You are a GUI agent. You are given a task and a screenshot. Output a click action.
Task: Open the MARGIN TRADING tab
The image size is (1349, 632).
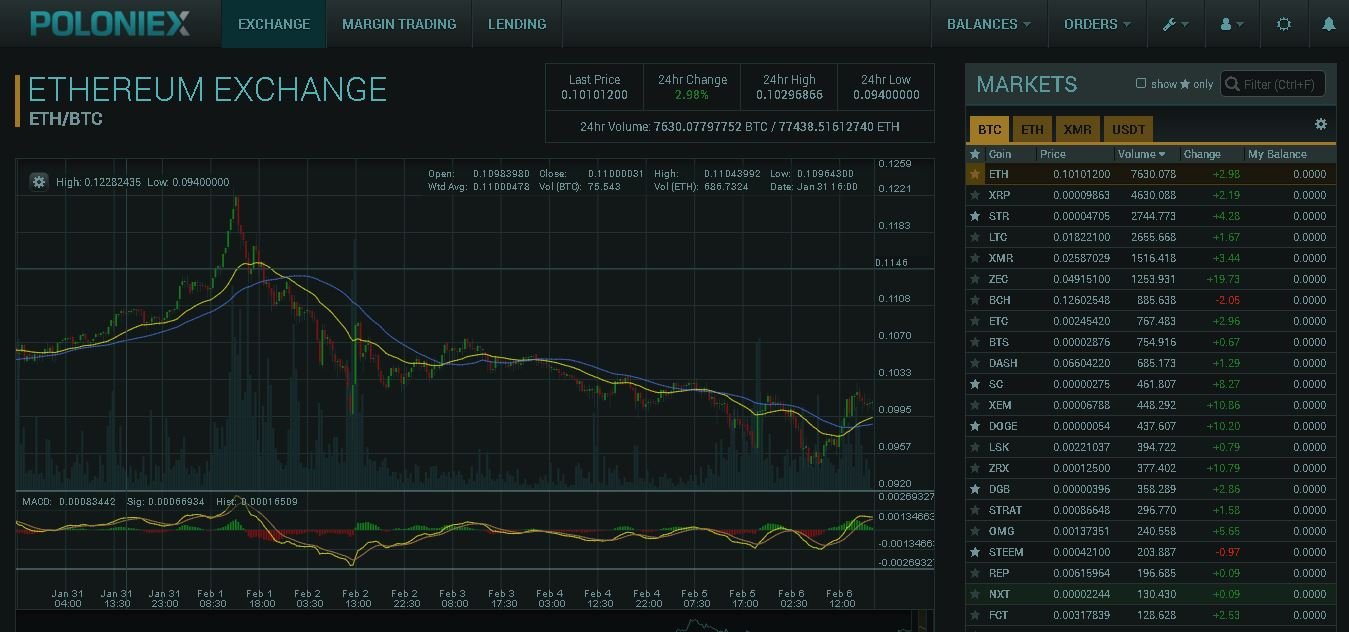[399, 24]
